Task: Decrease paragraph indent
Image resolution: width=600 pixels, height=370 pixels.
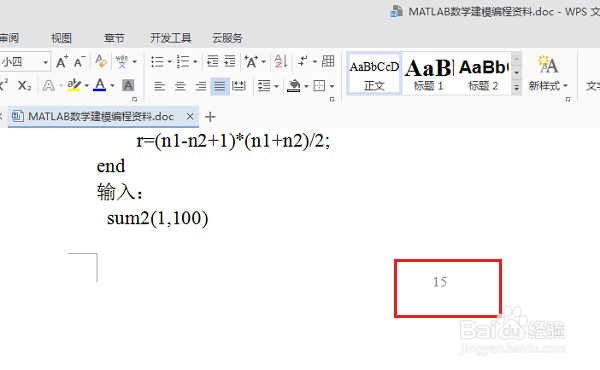Action: [x=212, y=61]
